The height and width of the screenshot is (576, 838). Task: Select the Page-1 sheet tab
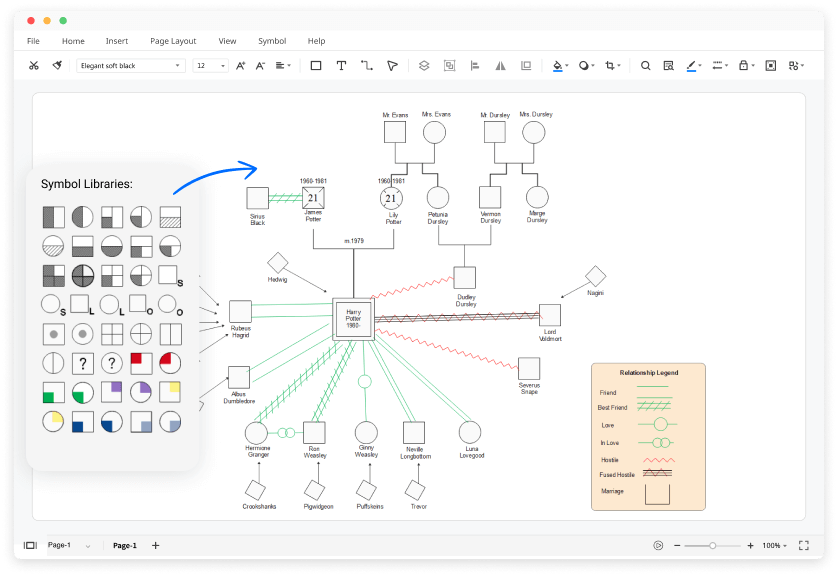(x=125, y=546)
